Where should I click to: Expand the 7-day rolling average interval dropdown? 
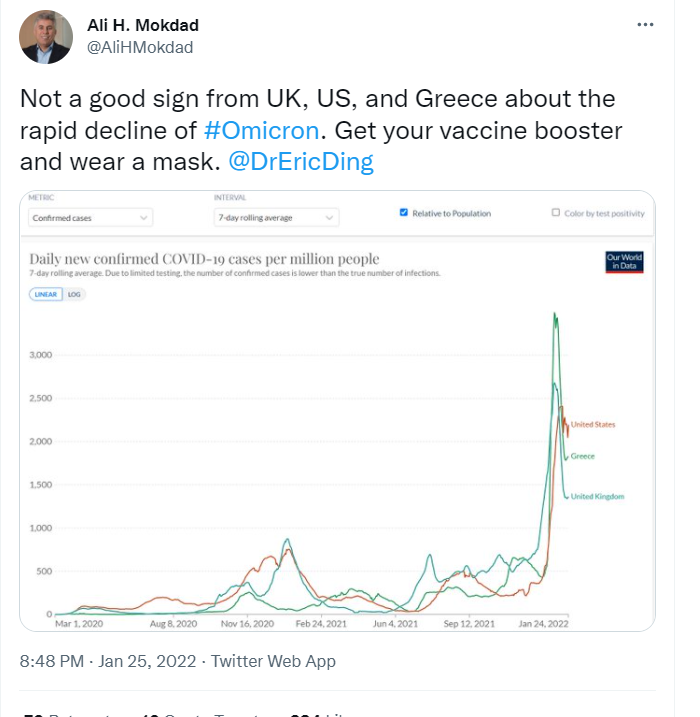click(x=276, y=217)
